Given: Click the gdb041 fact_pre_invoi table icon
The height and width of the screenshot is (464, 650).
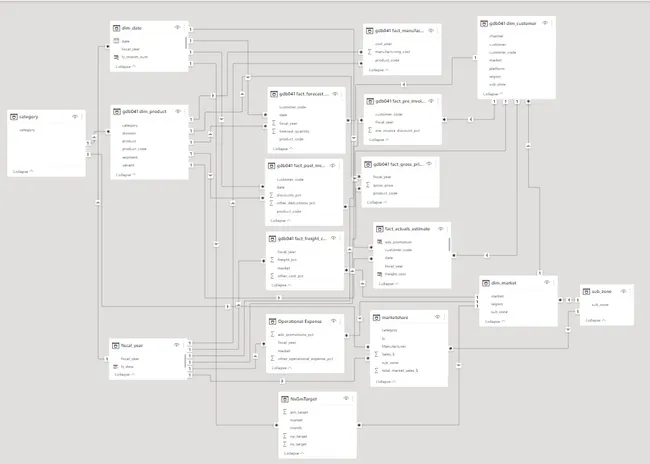Looking at the screenshot, I should coord(370,101).
